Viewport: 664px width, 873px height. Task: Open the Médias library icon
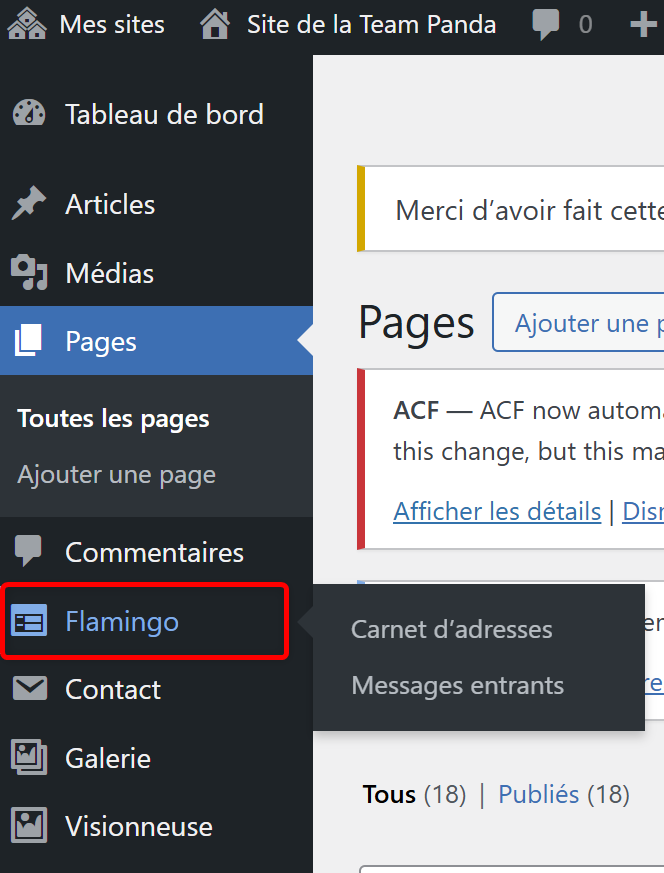pos(28,272)
